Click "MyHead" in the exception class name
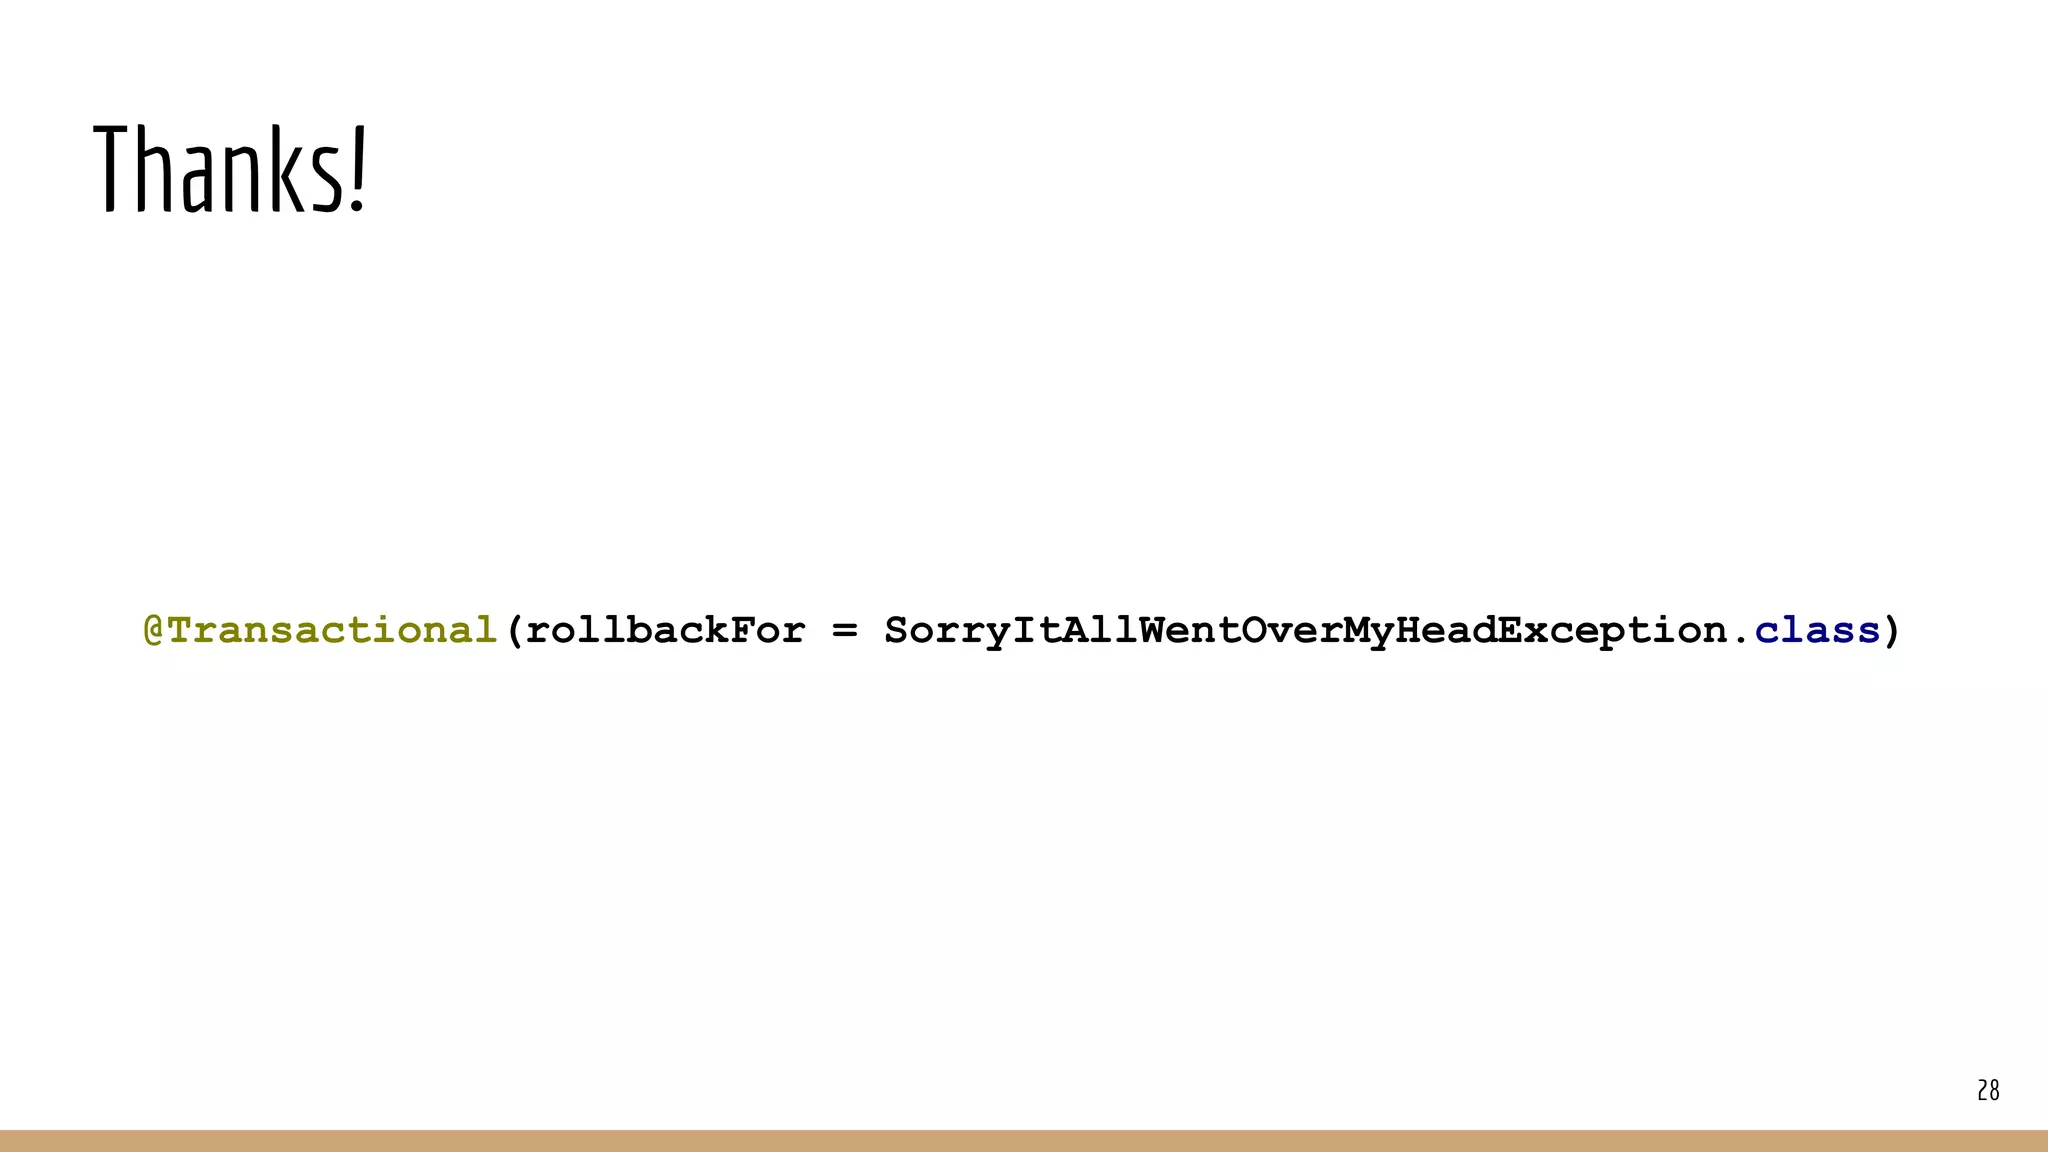 [x=1420, y=632]
